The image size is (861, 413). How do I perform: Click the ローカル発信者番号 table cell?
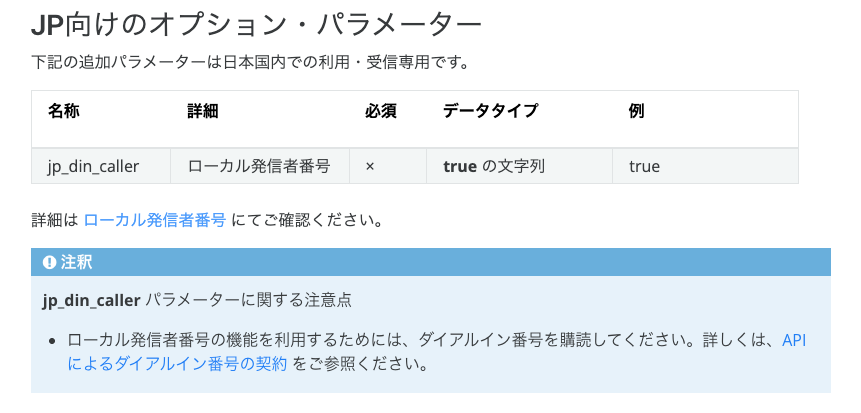tap(260, 166)
